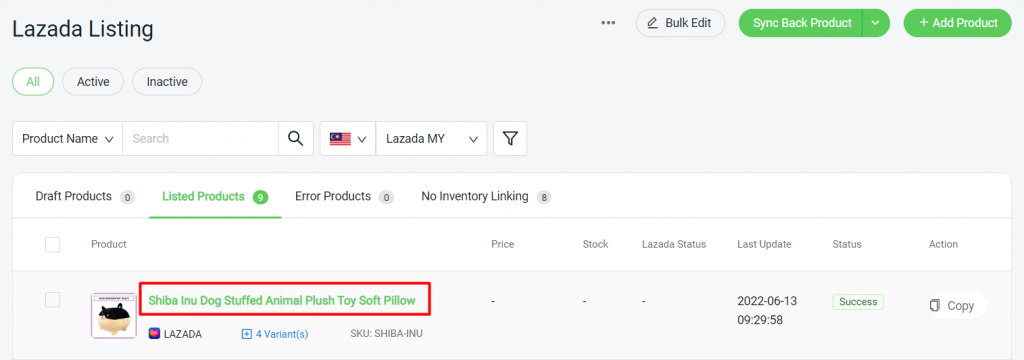Check the Shiba Inu product row checkbox
This screenshot has width=1024, height=360.
pyautogui.click(x=52, y=299)
